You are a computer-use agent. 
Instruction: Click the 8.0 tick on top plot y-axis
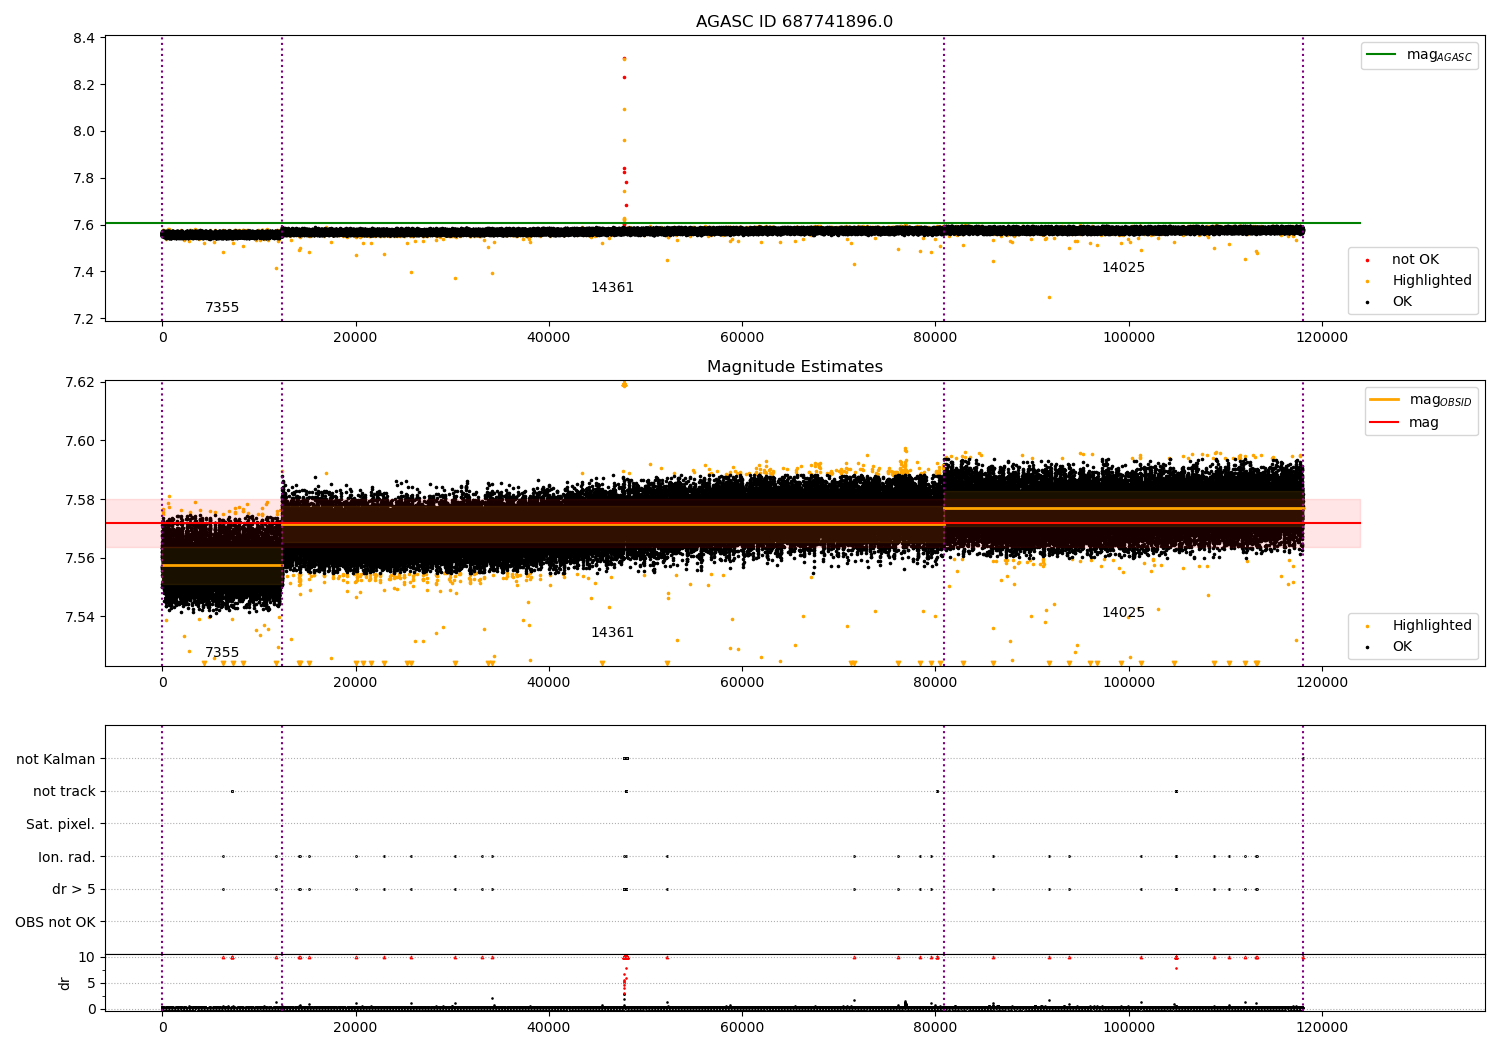[84, 131]
